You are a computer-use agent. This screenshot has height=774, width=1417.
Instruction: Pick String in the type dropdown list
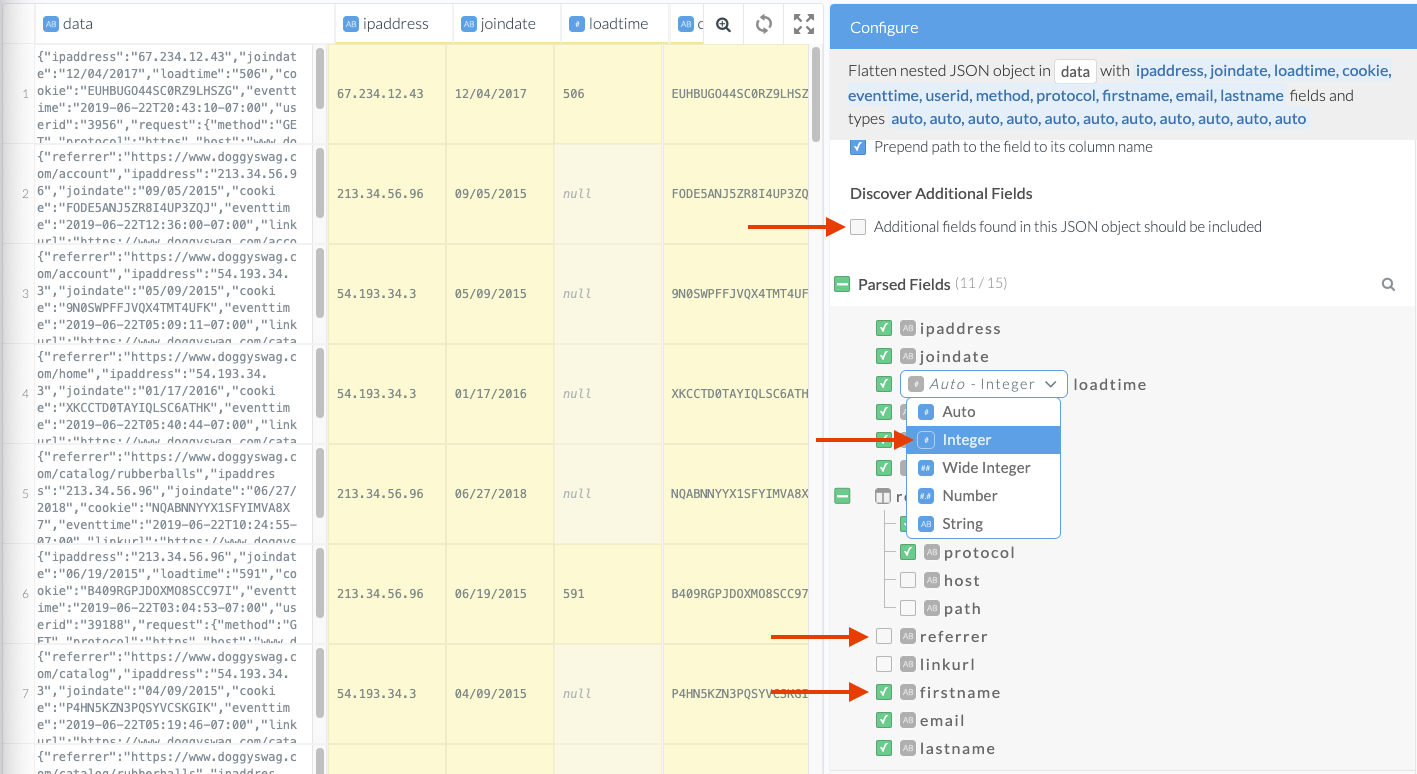pos(962,524)
